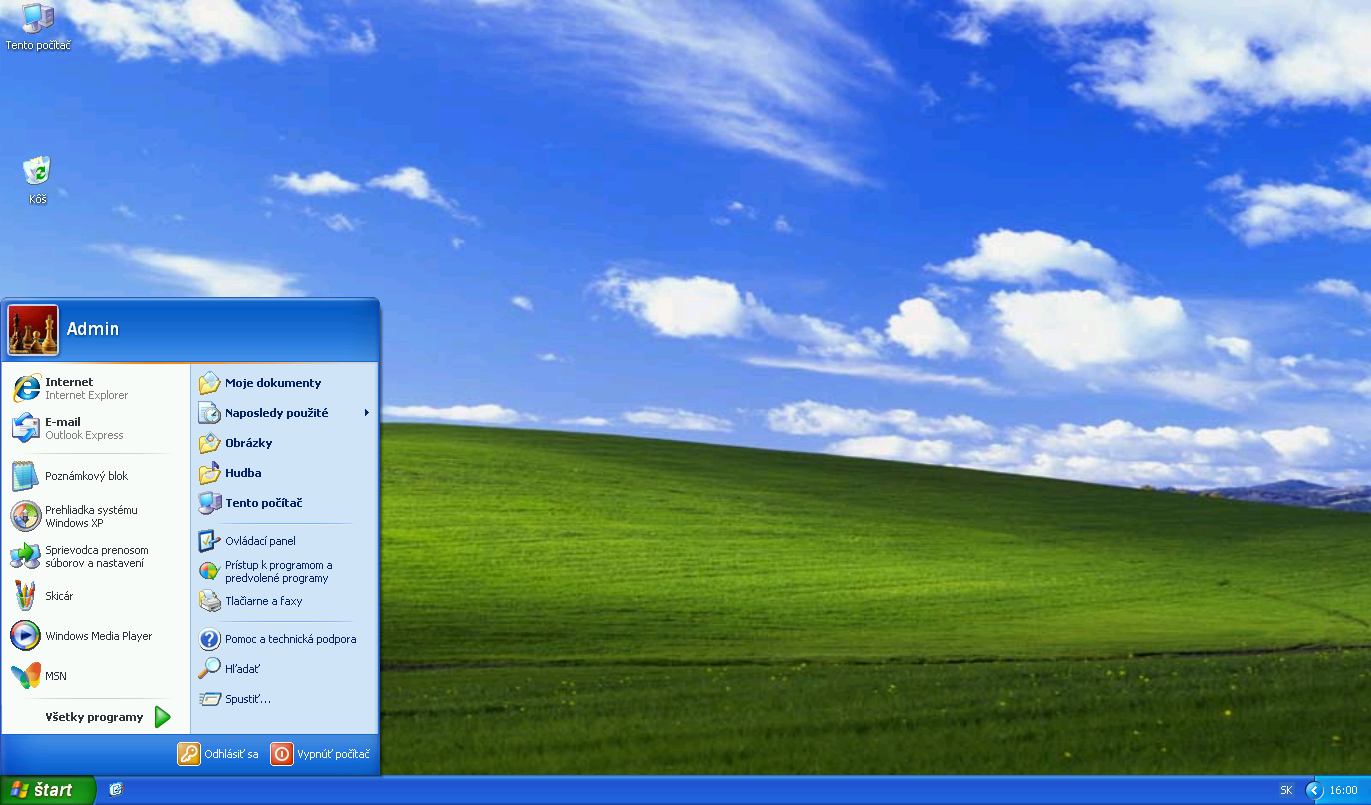Viewport: 1371px width, 805px height.
Task: Open Poznámkový blok (Notepad)
Action: tap(85, 476)
